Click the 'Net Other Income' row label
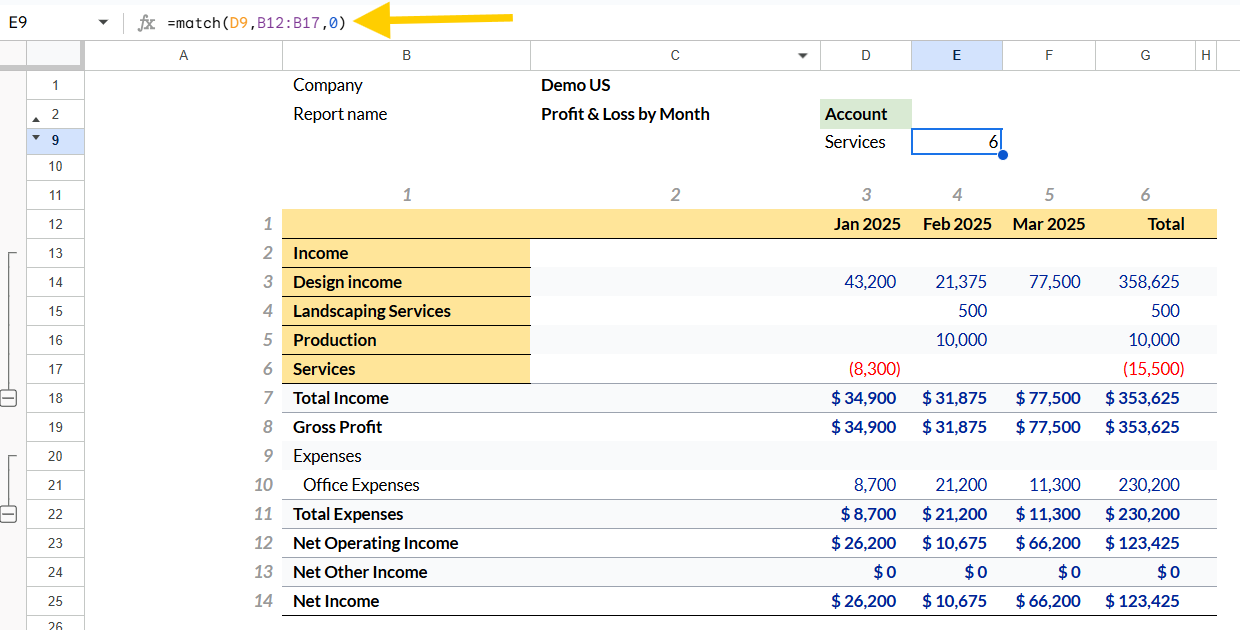Image resolution: width=1240 pixels, height=630 pixels. click(406, 572)
